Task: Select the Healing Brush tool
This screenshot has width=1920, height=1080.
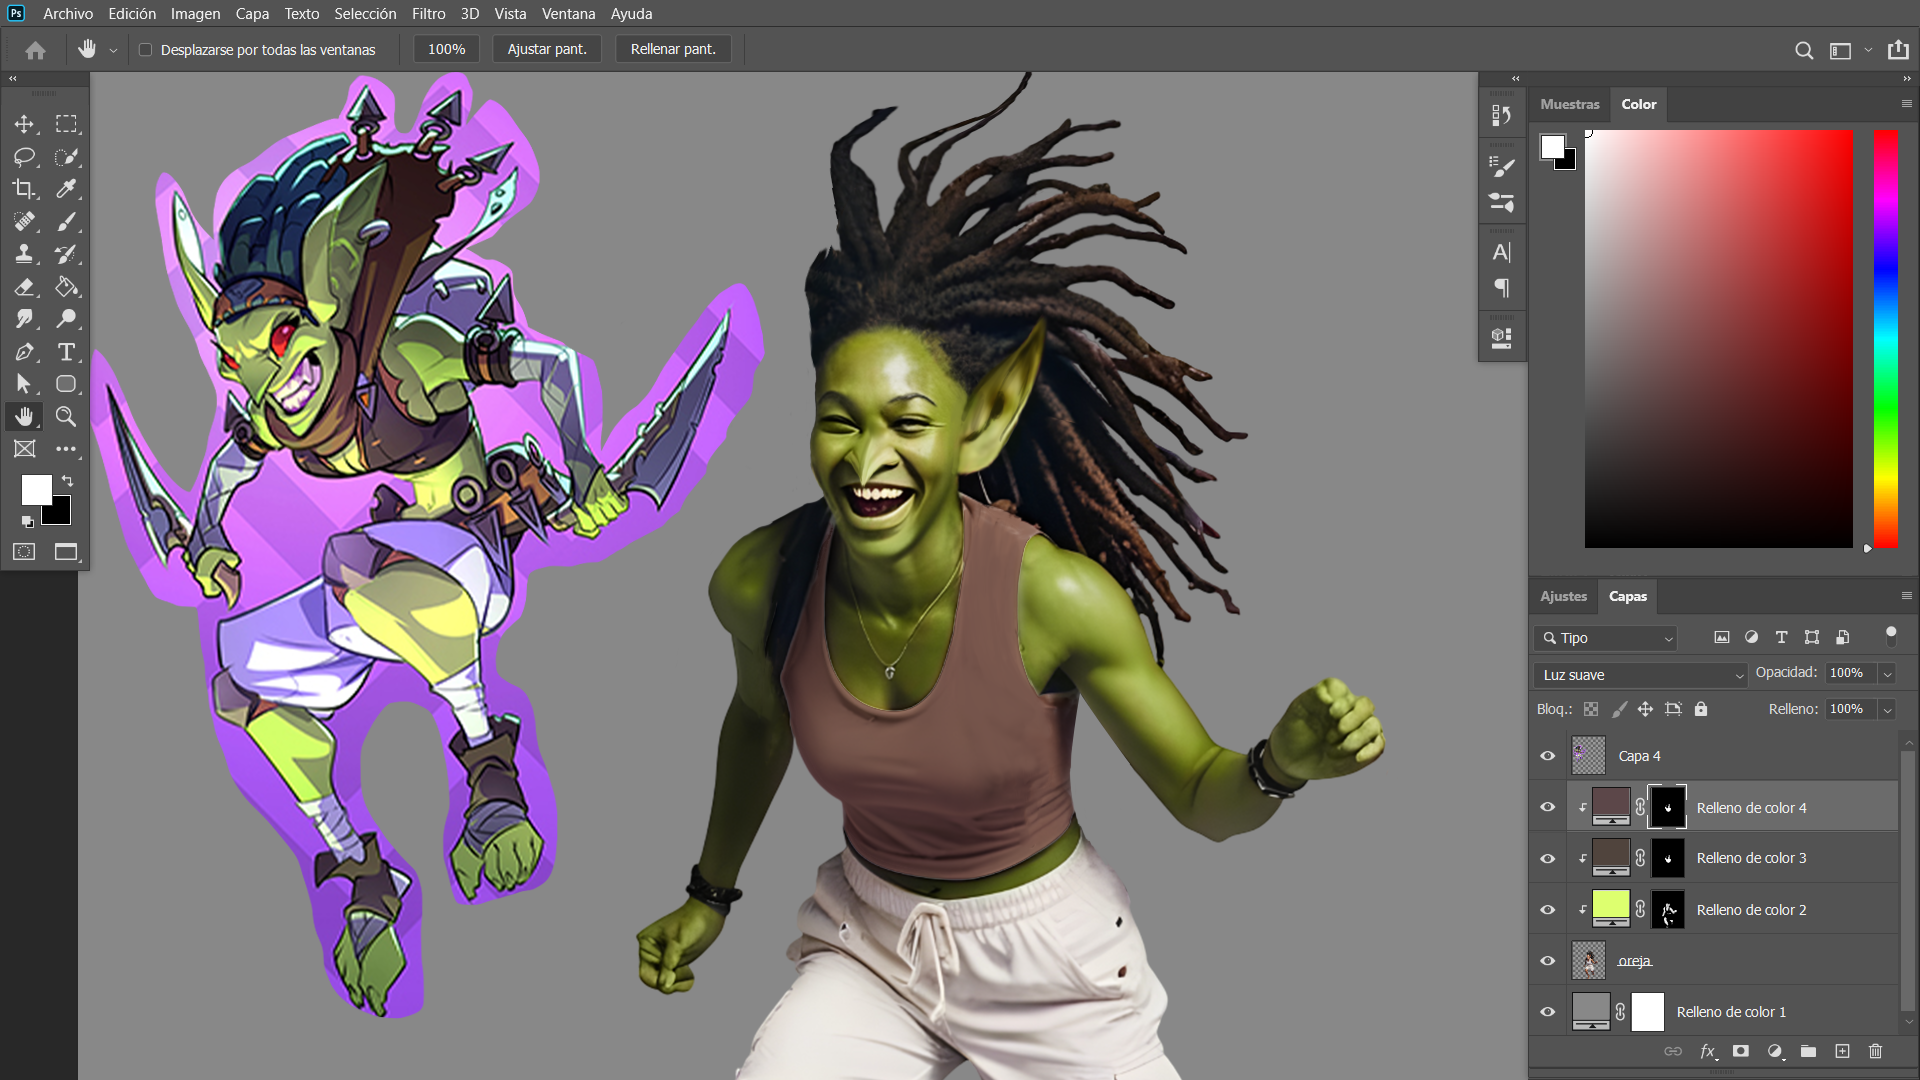Action: pos(24,222)
